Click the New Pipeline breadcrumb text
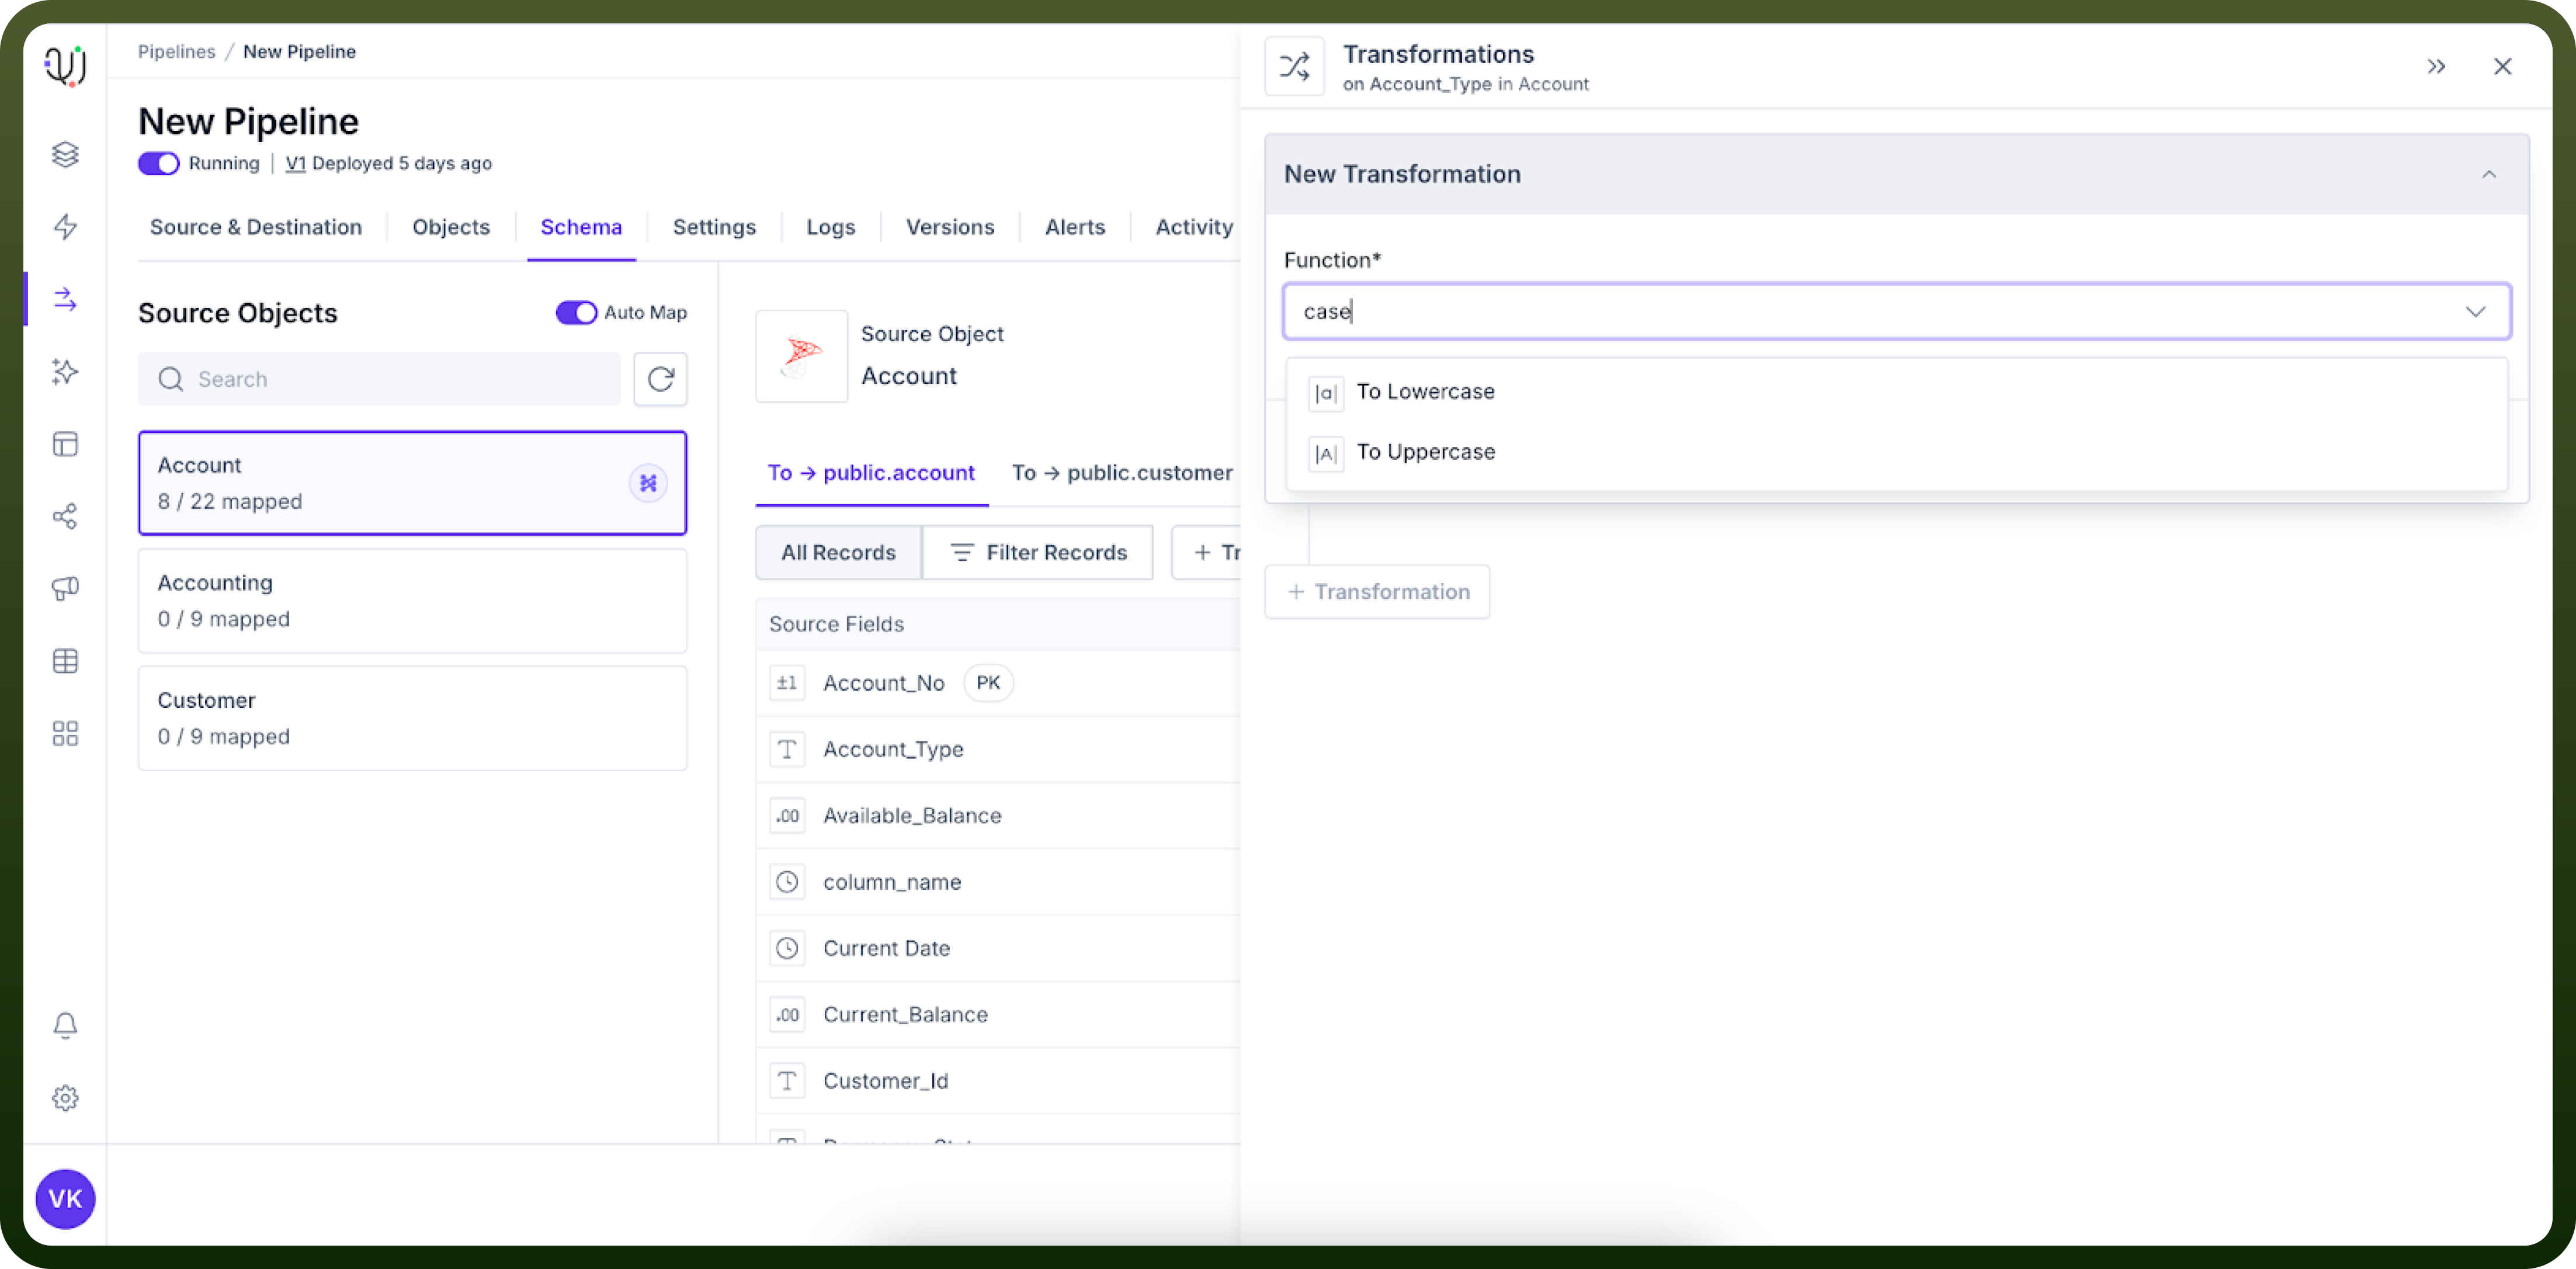Image resolution: width=2576 pixels, height=1269 pixels. (x=299, y=51)
